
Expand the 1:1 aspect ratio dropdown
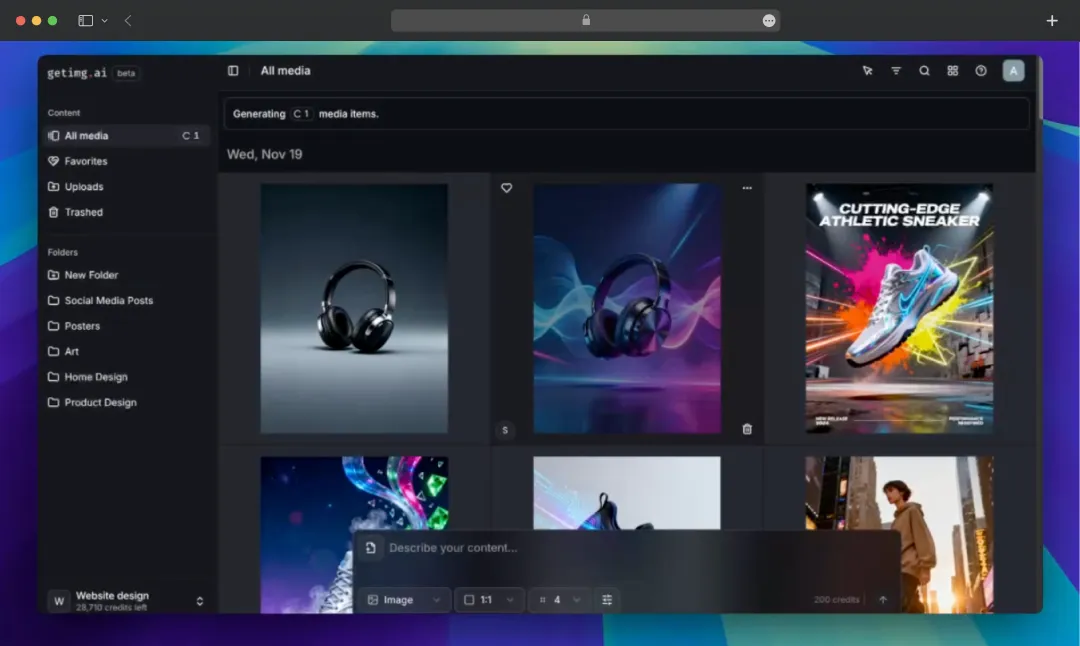point(489,599)
